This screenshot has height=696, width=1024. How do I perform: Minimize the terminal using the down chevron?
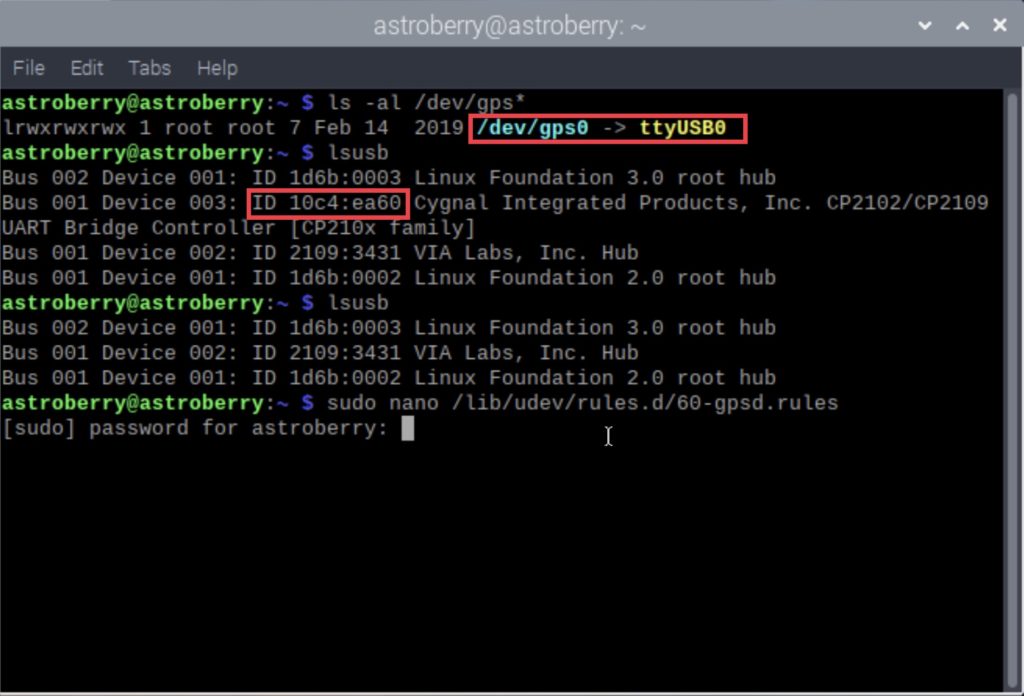coord(925,26)
